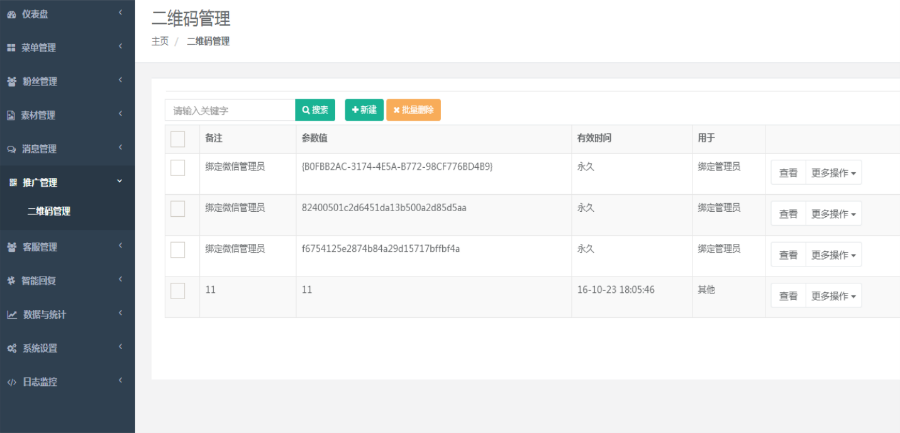Click the gears icon beside 系统设置
This screenshot has height=433, width=900.
click(11, 349)
